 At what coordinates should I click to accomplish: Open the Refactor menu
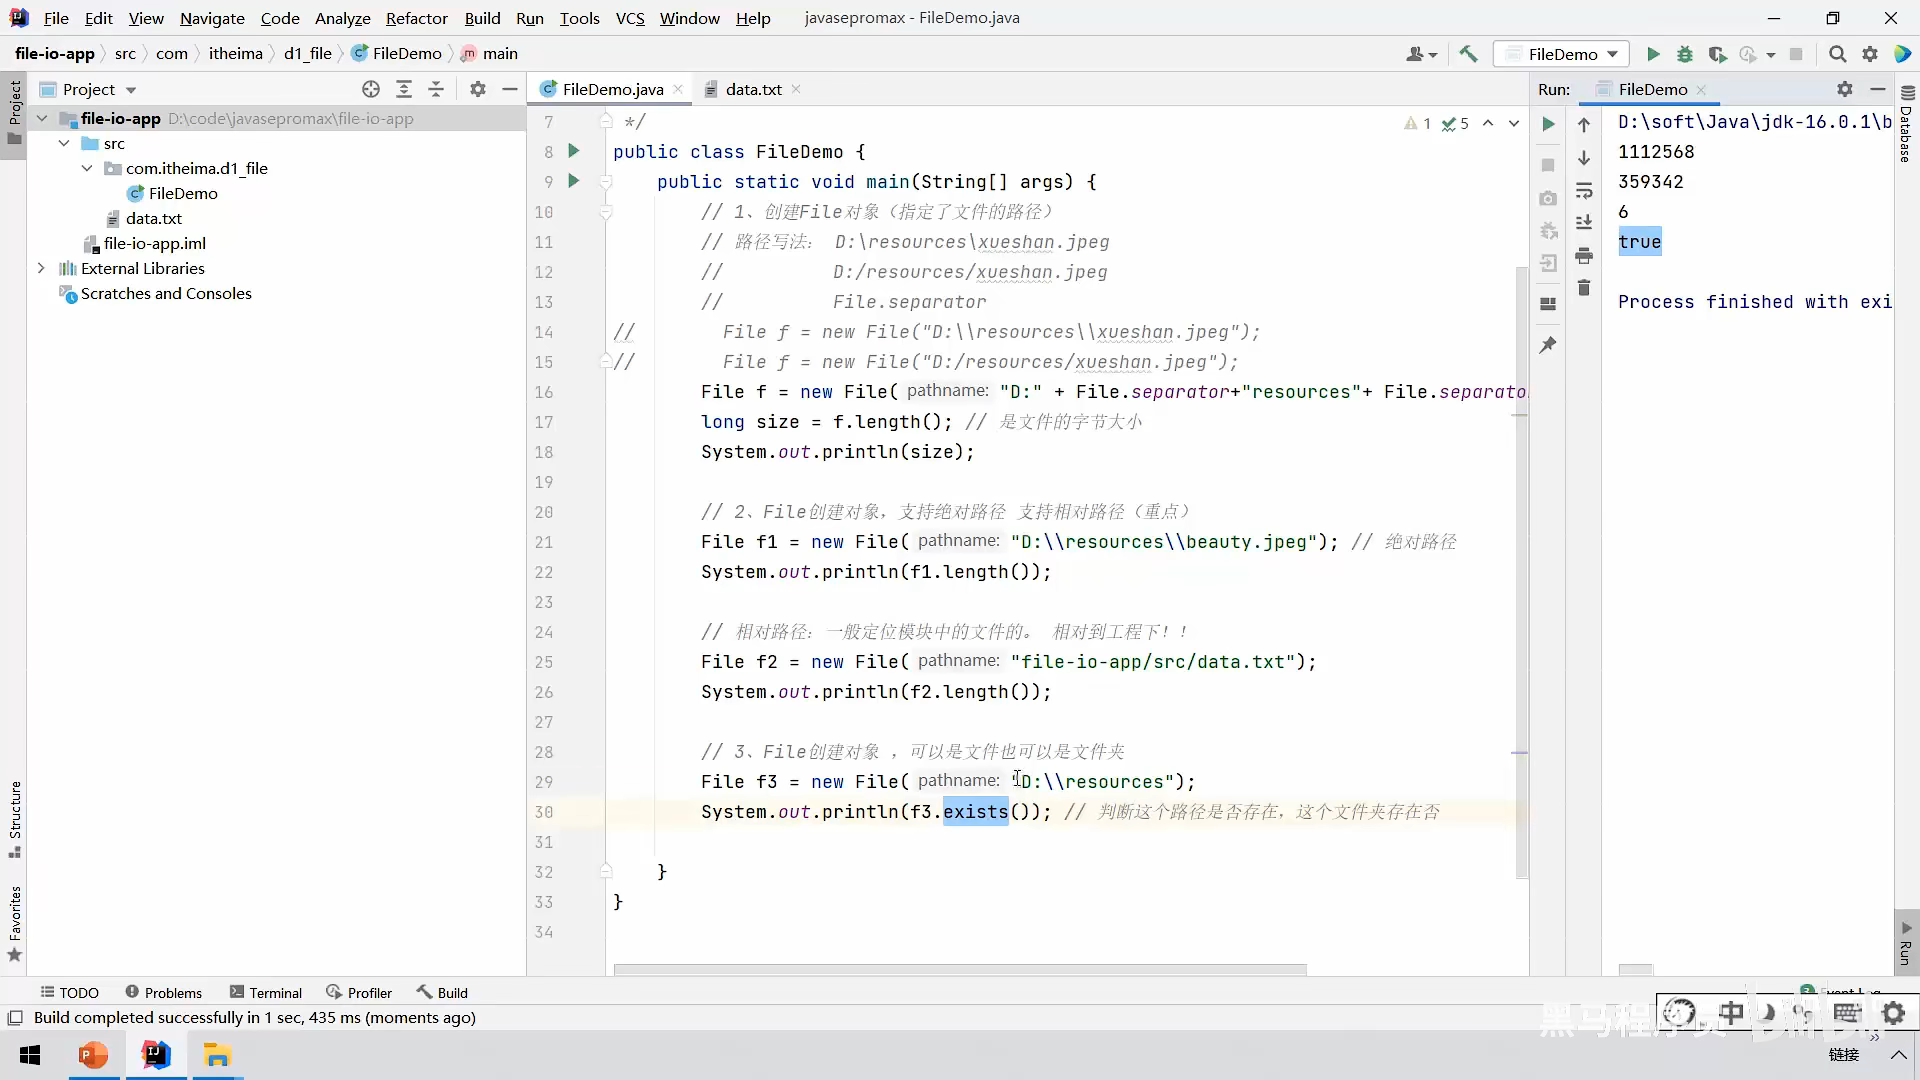(416, 18)
